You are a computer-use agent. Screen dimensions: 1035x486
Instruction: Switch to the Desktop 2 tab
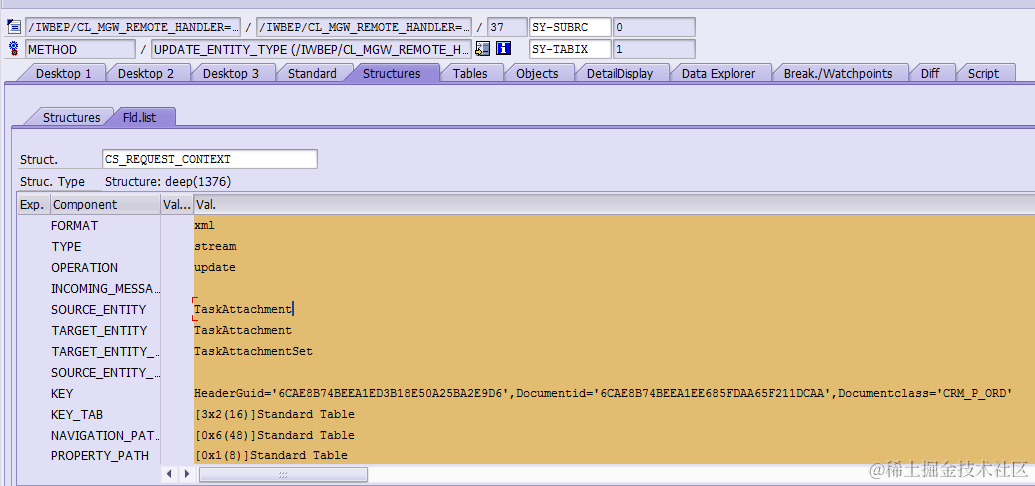tap(146, 73)
